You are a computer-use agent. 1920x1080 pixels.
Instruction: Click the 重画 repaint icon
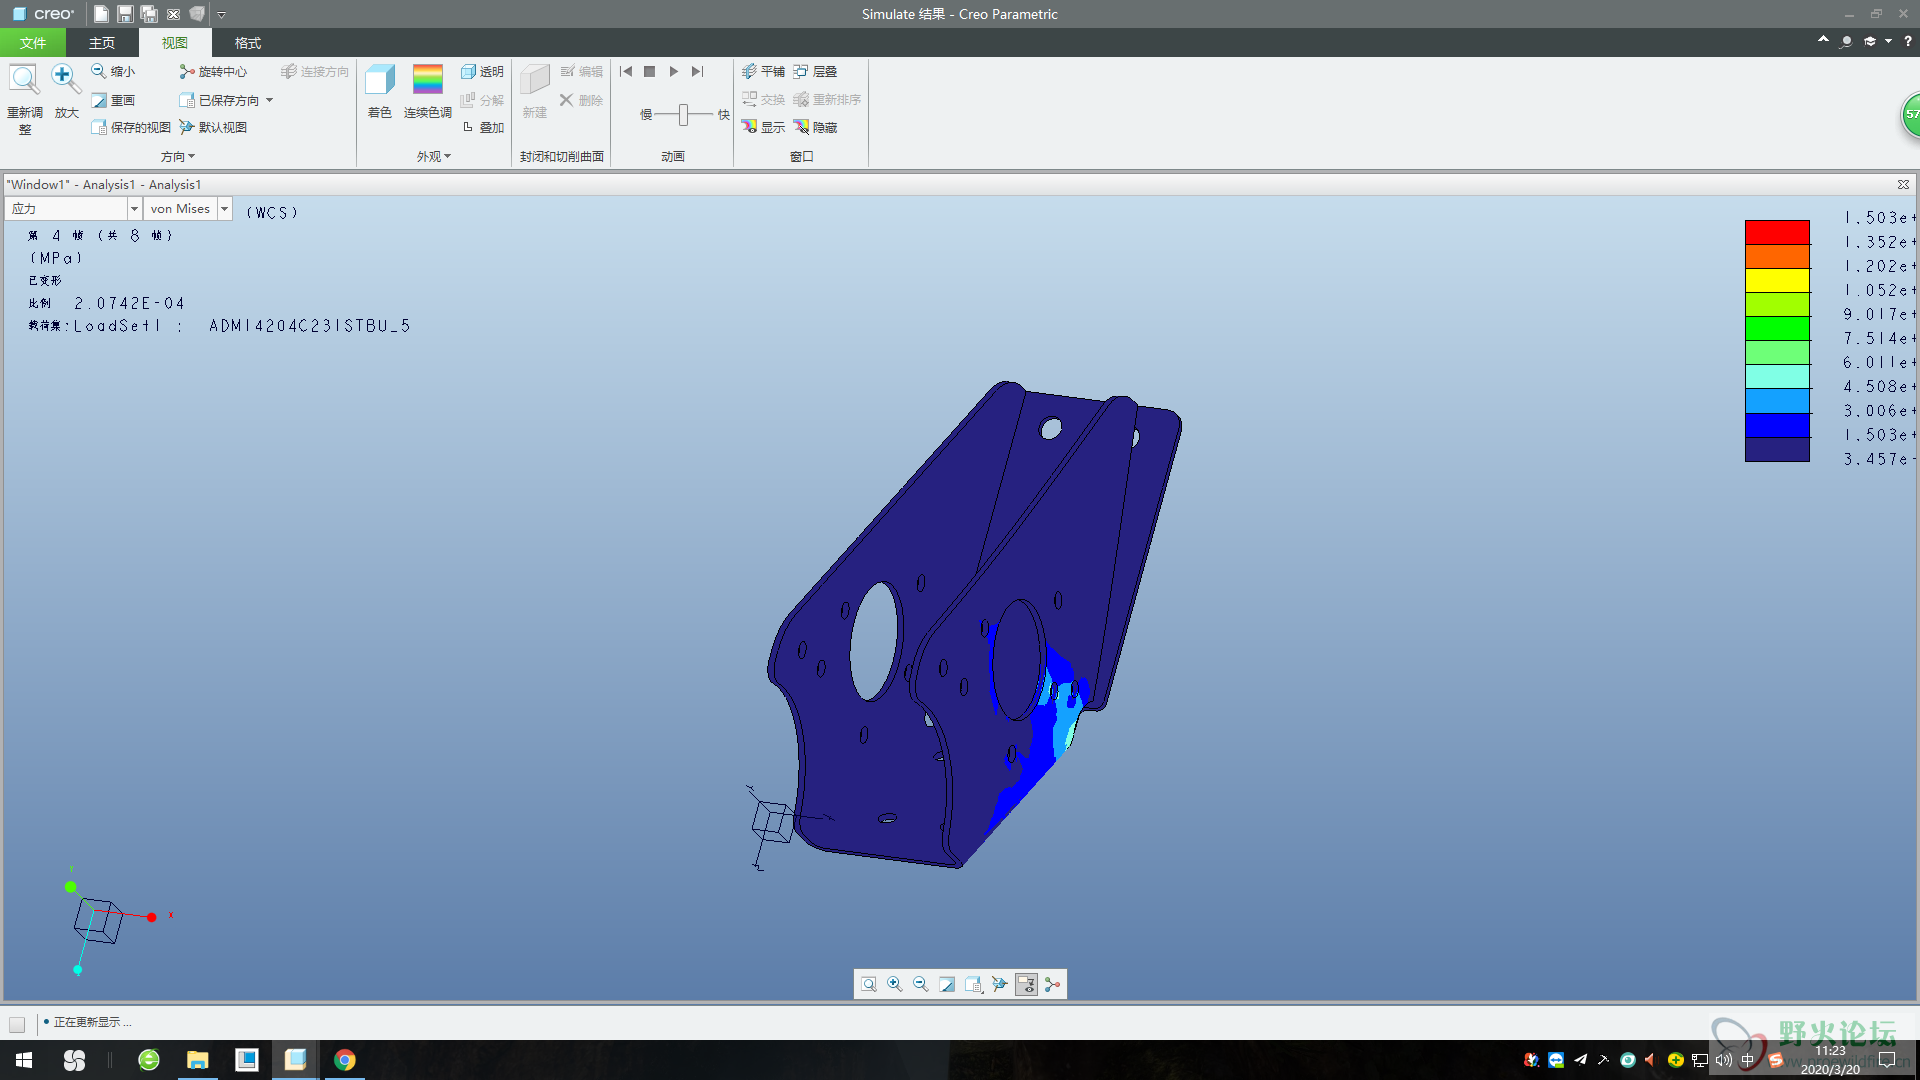pyautogui.click(x=99, y=100)
